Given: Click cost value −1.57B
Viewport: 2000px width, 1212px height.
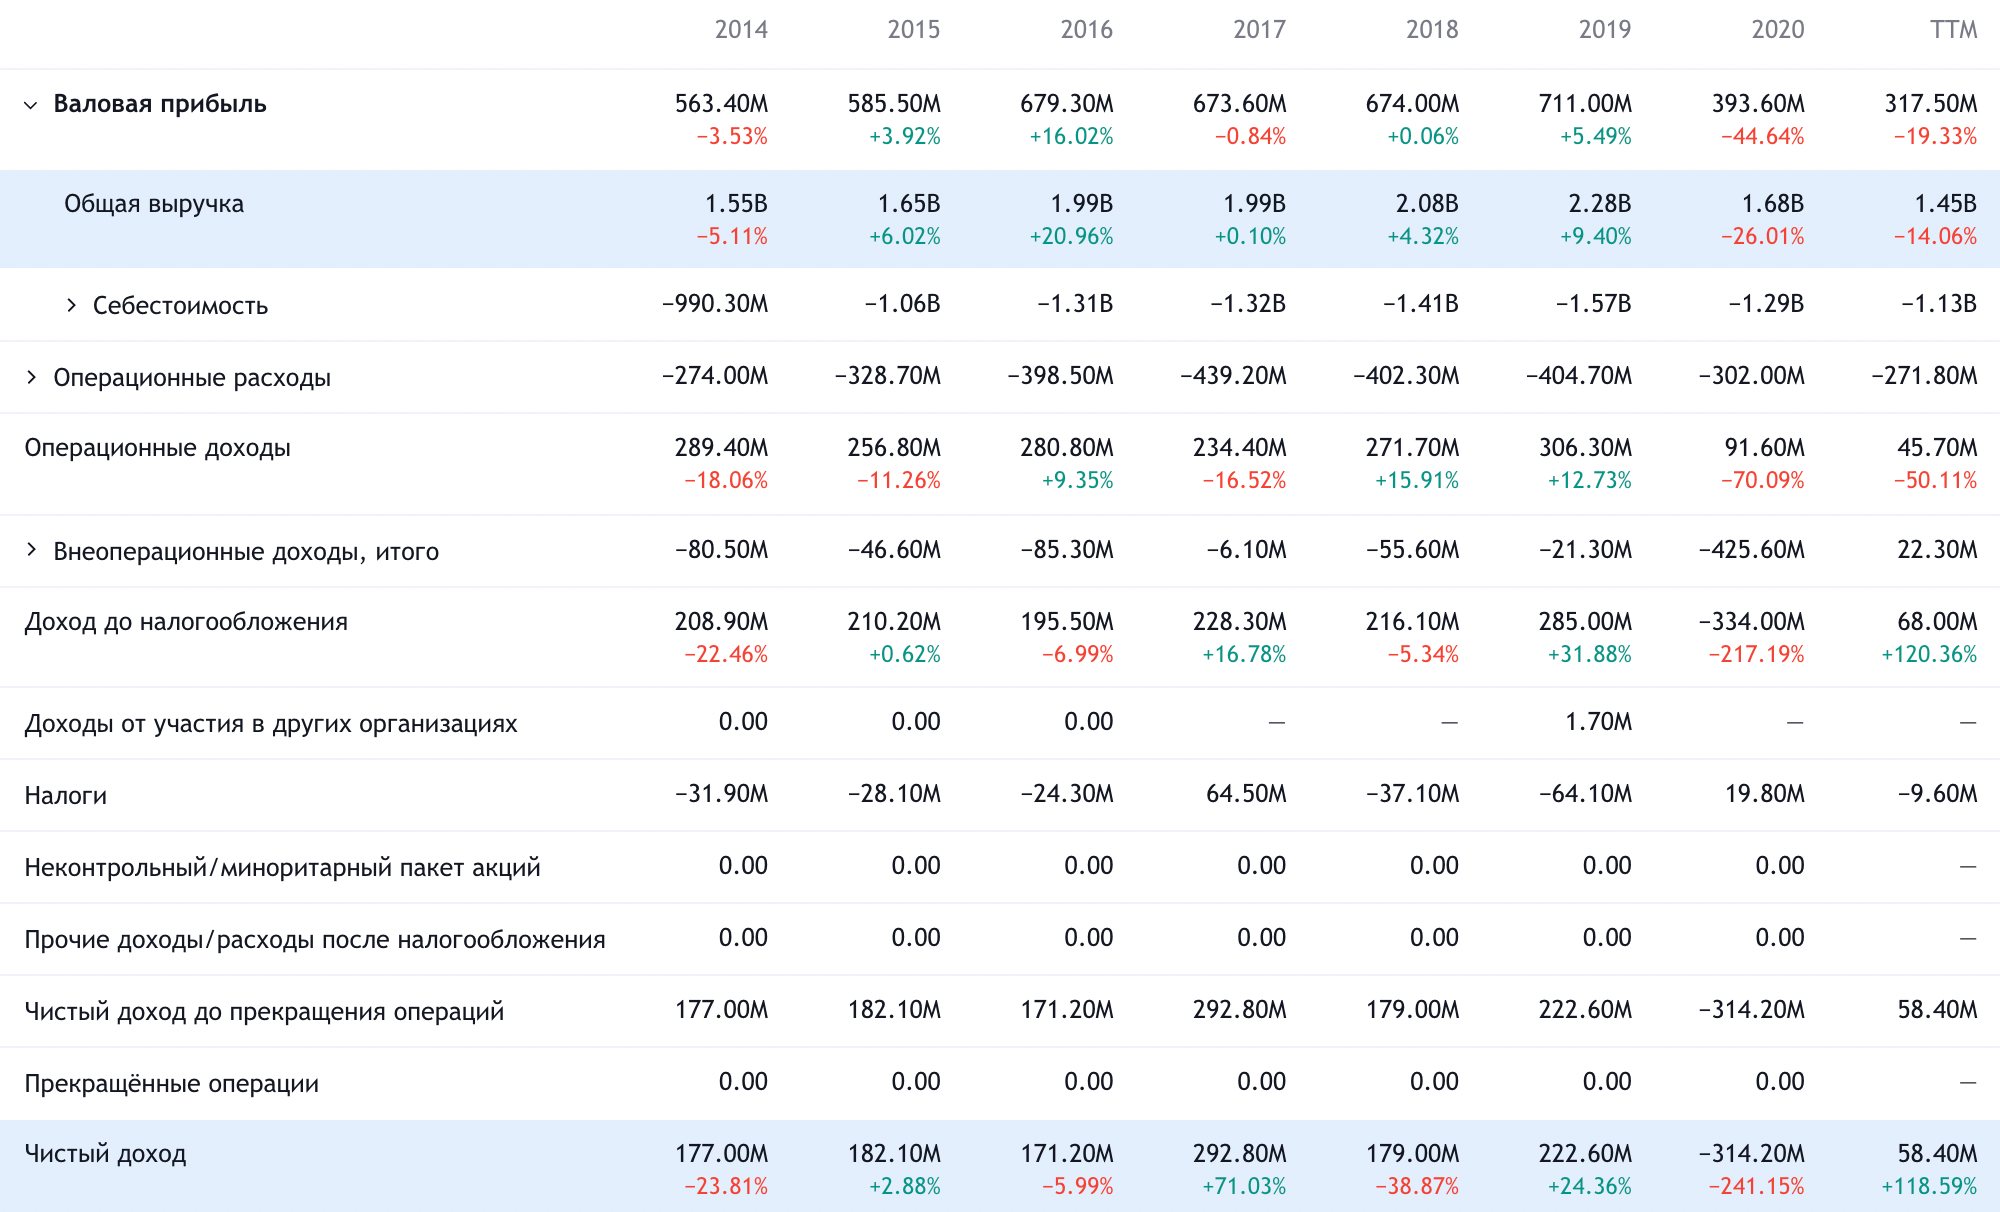Looking at the screenshot, I should click(x=1594, y=304).
